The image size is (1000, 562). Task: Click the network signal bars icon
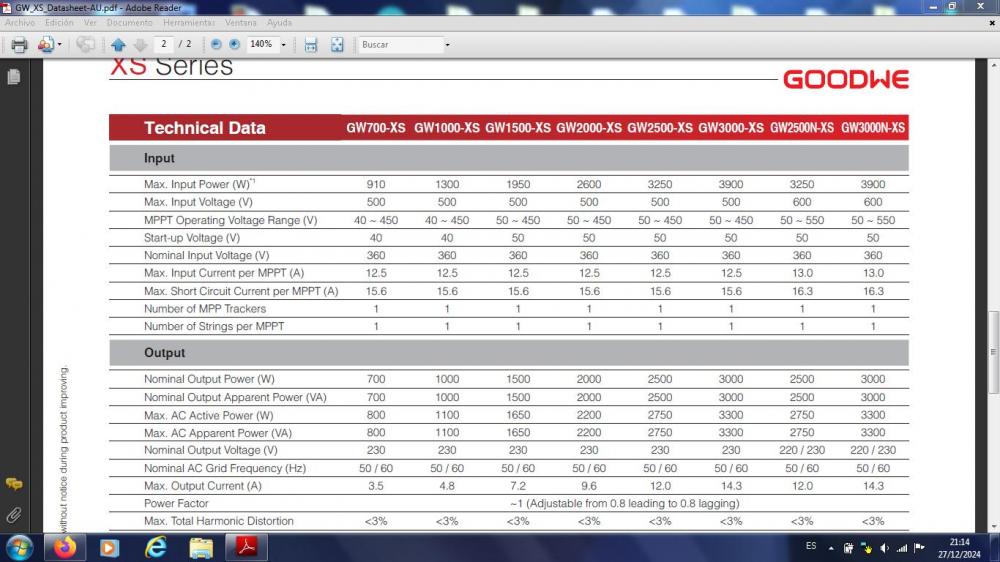(x=902, y=548)
